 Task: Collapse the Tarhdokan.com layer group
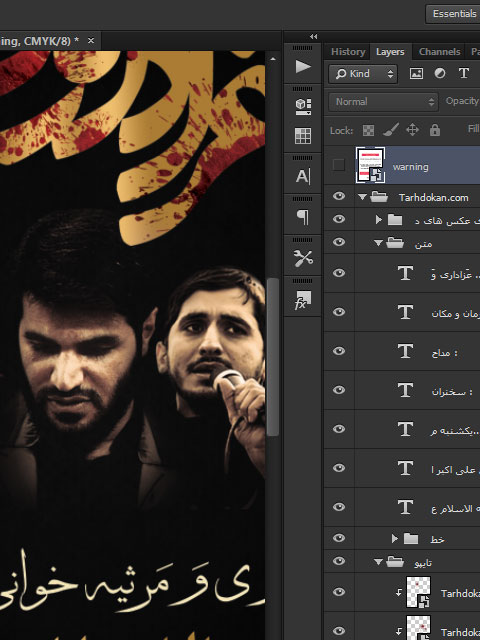(362, 197)
